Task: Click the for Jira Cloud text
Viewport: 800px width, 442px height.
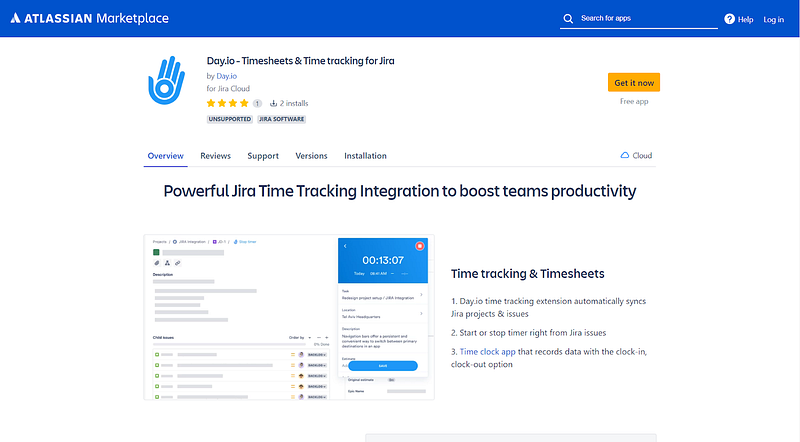Action: tap(228, 89)
